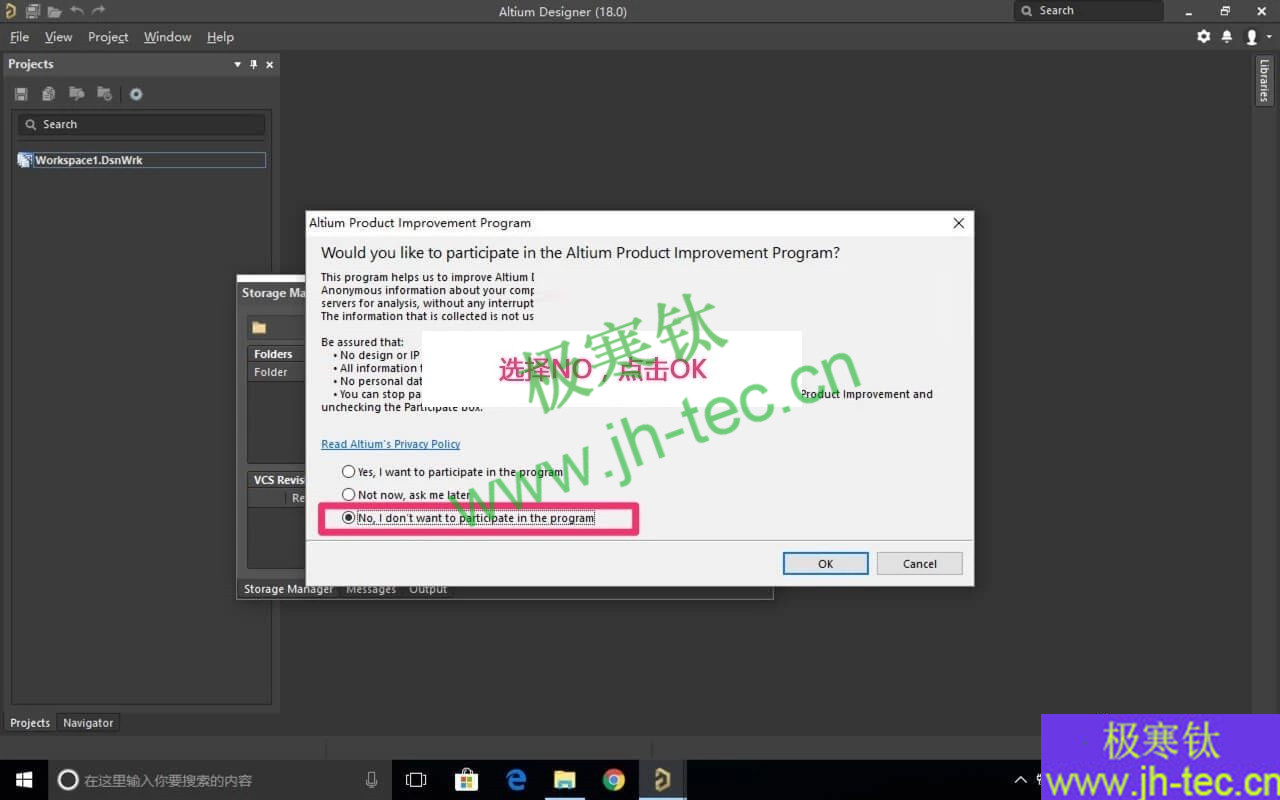Click the stacked documents icon in Projects panel toolbar

pos(48,94)
